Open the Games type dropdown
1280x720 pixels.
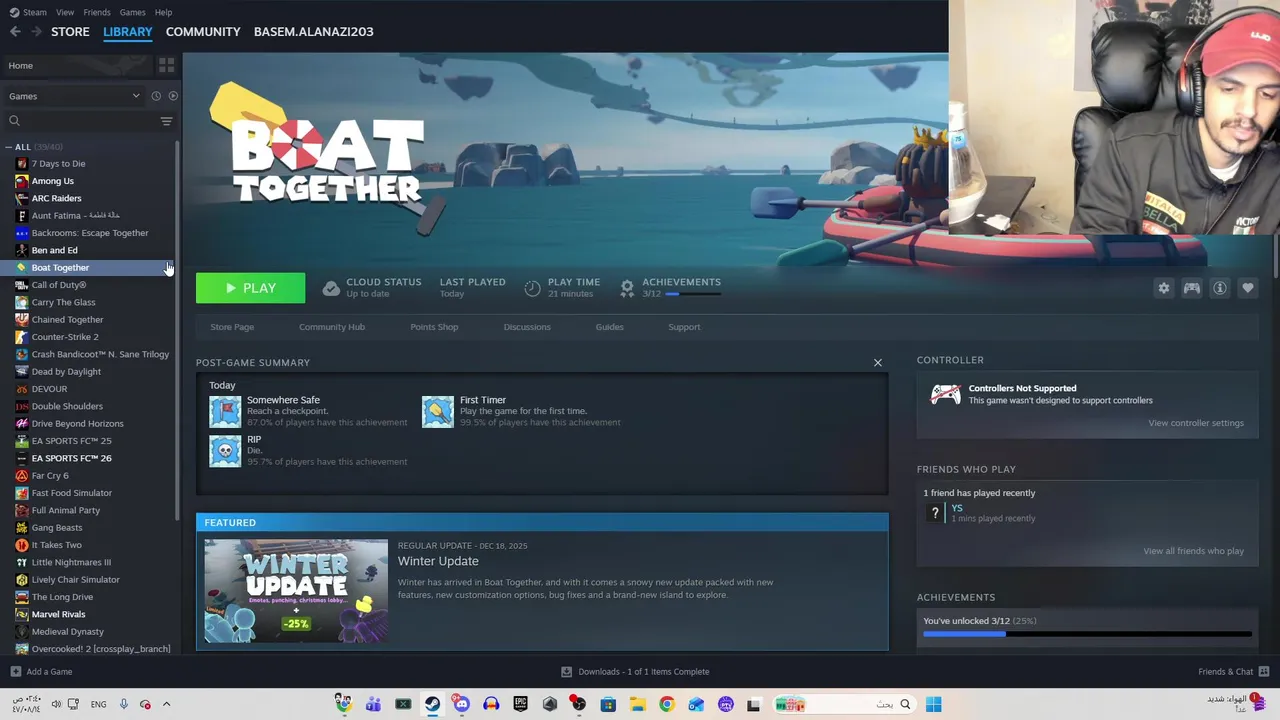[x=74, y=96]
